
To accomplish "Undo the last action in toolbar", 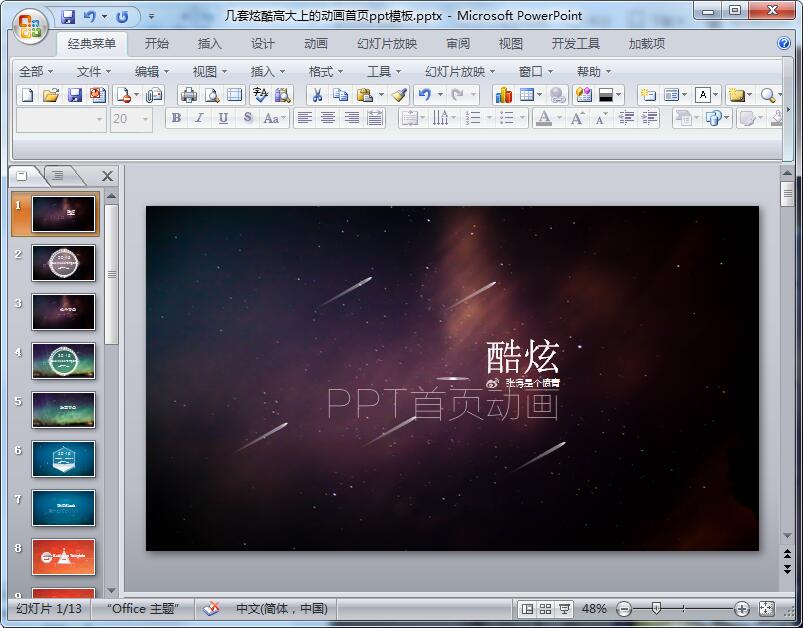I will pos(425,95).
